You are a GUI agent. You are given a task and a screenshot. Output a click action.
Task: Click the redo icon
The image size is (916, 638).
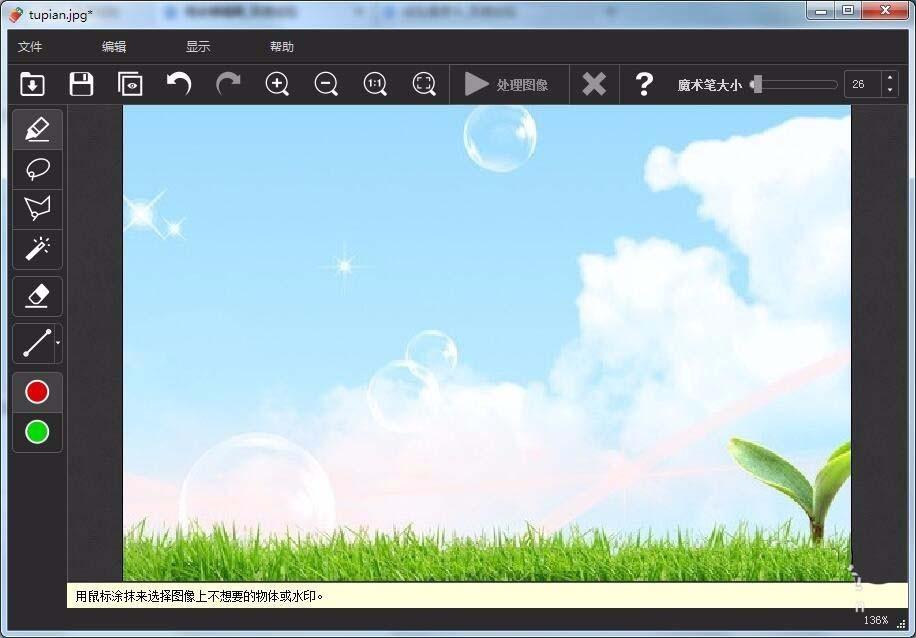pyautogui.click(x=228, y=84)
